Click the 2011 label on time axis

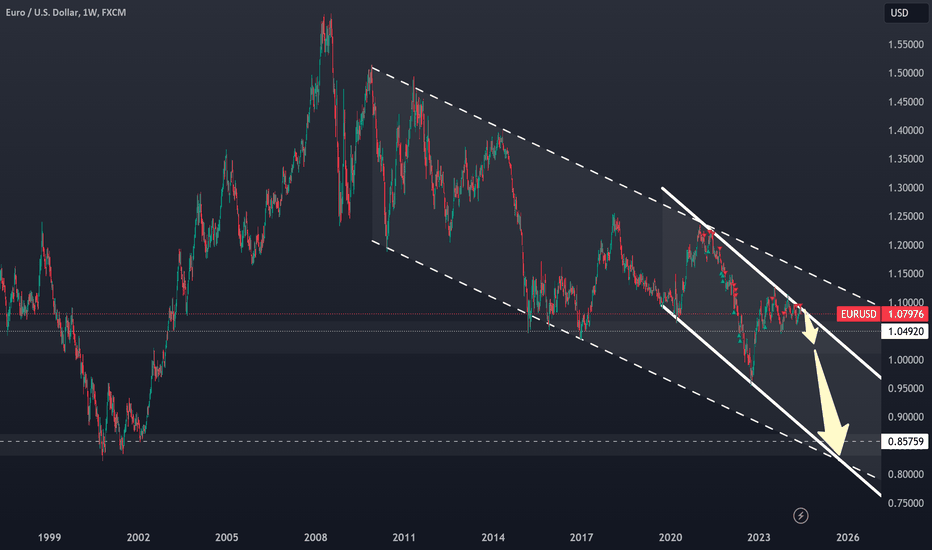tap(404, 538)
